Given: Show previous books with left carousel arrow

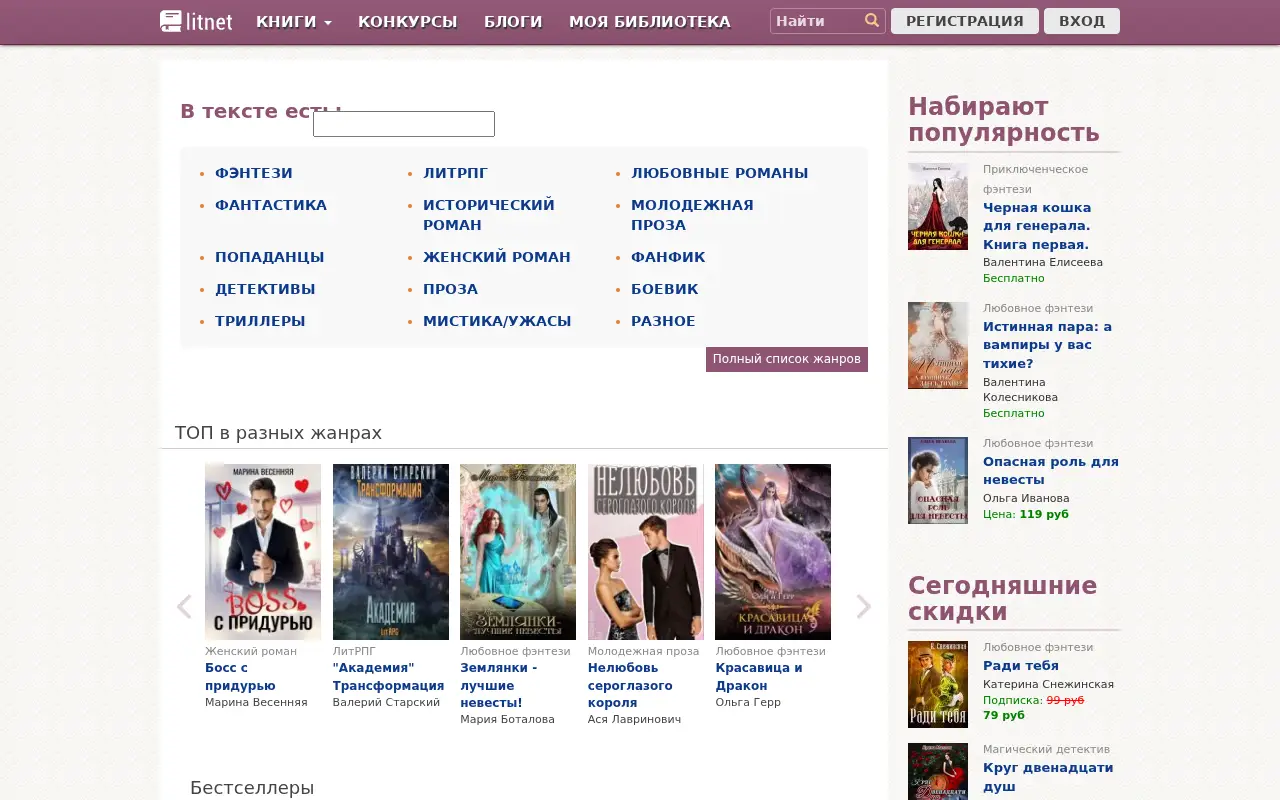Looking at the screenshot, I should (x=184, y=607).
